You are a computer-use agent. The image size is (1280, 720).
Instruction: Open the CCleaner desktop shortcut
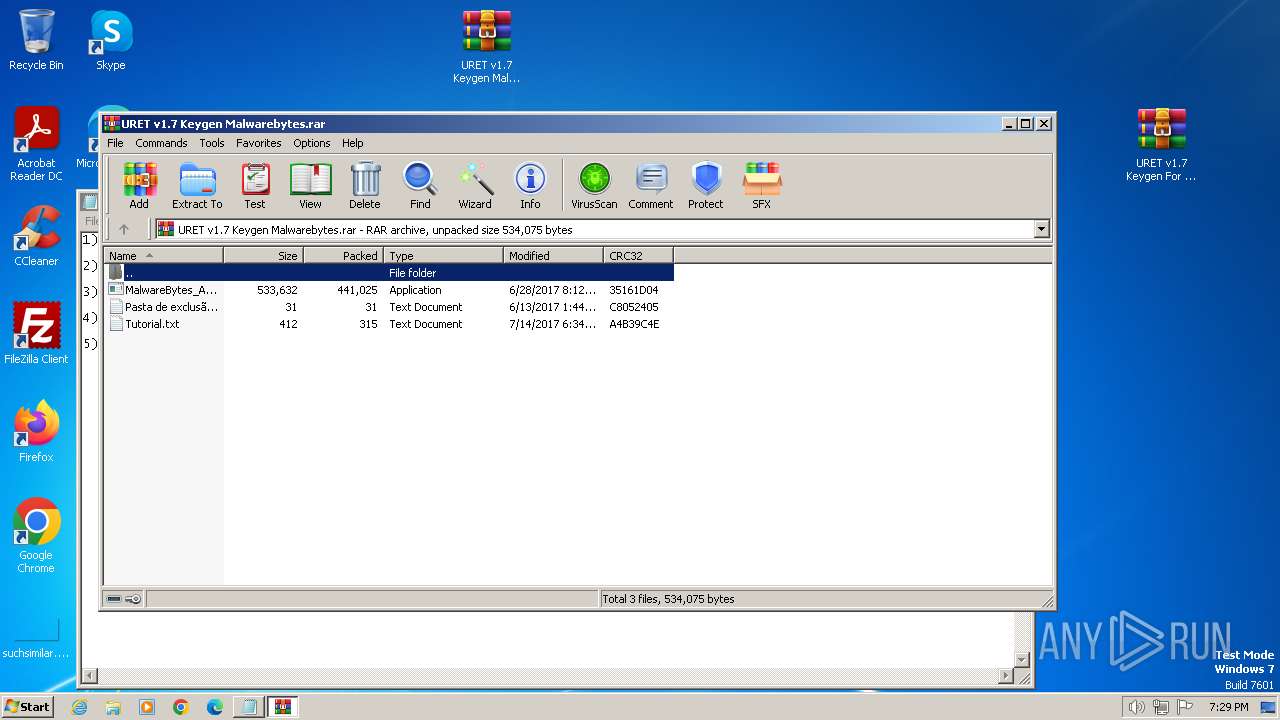(x=36, y=236)
